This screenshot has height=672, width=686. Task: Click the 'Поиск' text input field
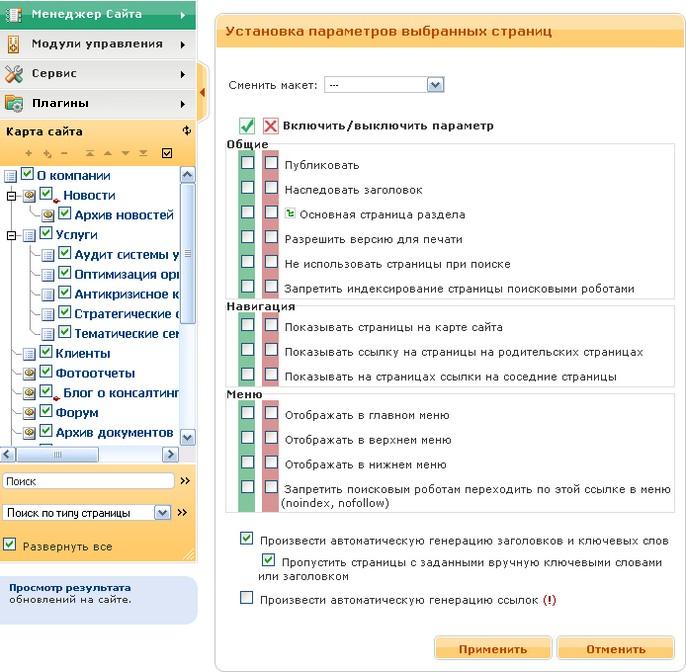(x=87, y=481)
